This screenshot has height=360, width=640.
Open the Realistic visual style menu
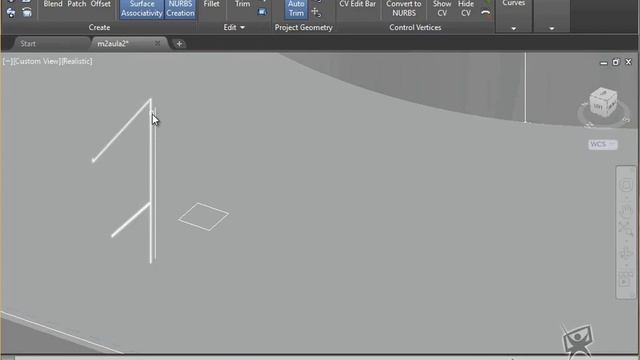click(77, 61)
